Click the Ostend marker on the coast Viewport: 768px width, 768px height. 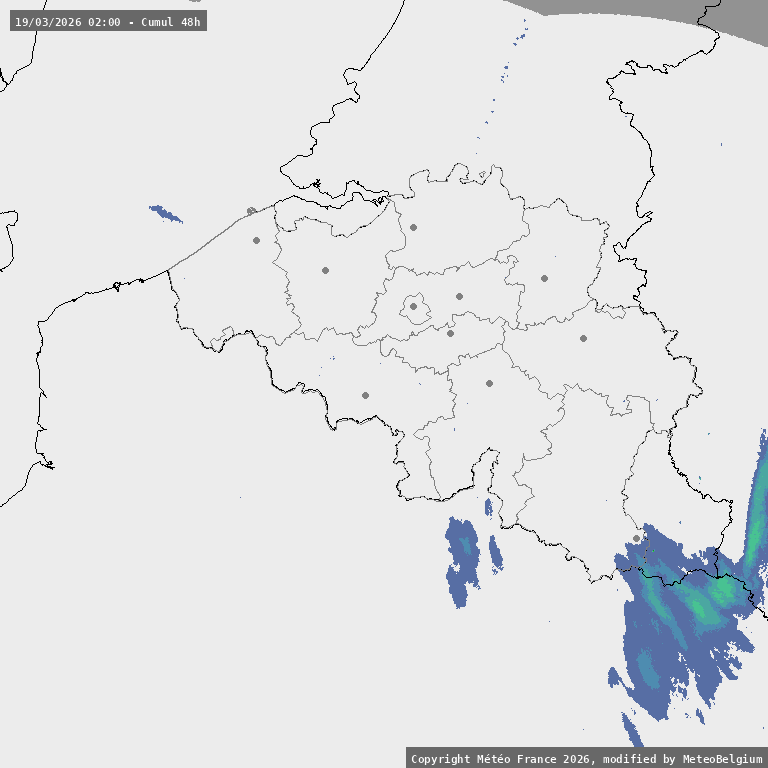[251, 211]
